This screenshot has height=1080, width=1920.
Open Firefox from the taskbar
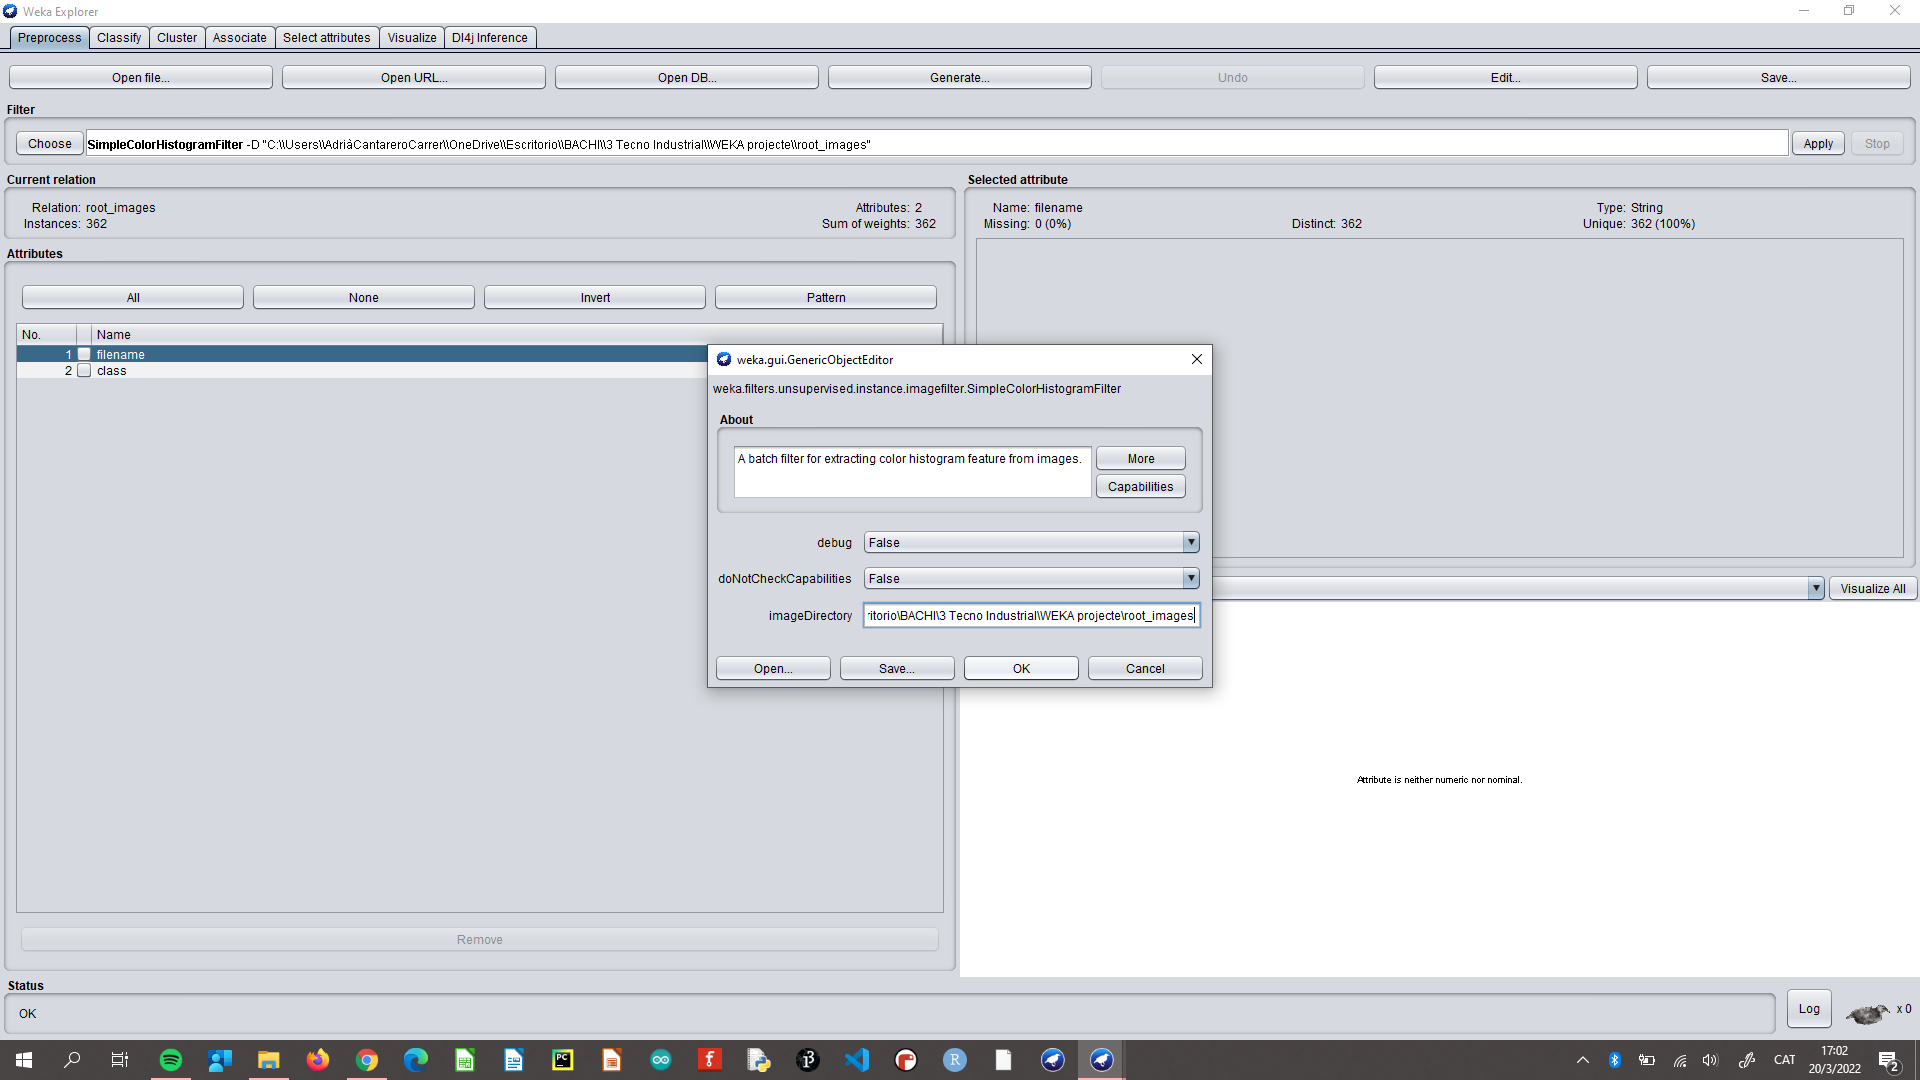(318, 1060)
